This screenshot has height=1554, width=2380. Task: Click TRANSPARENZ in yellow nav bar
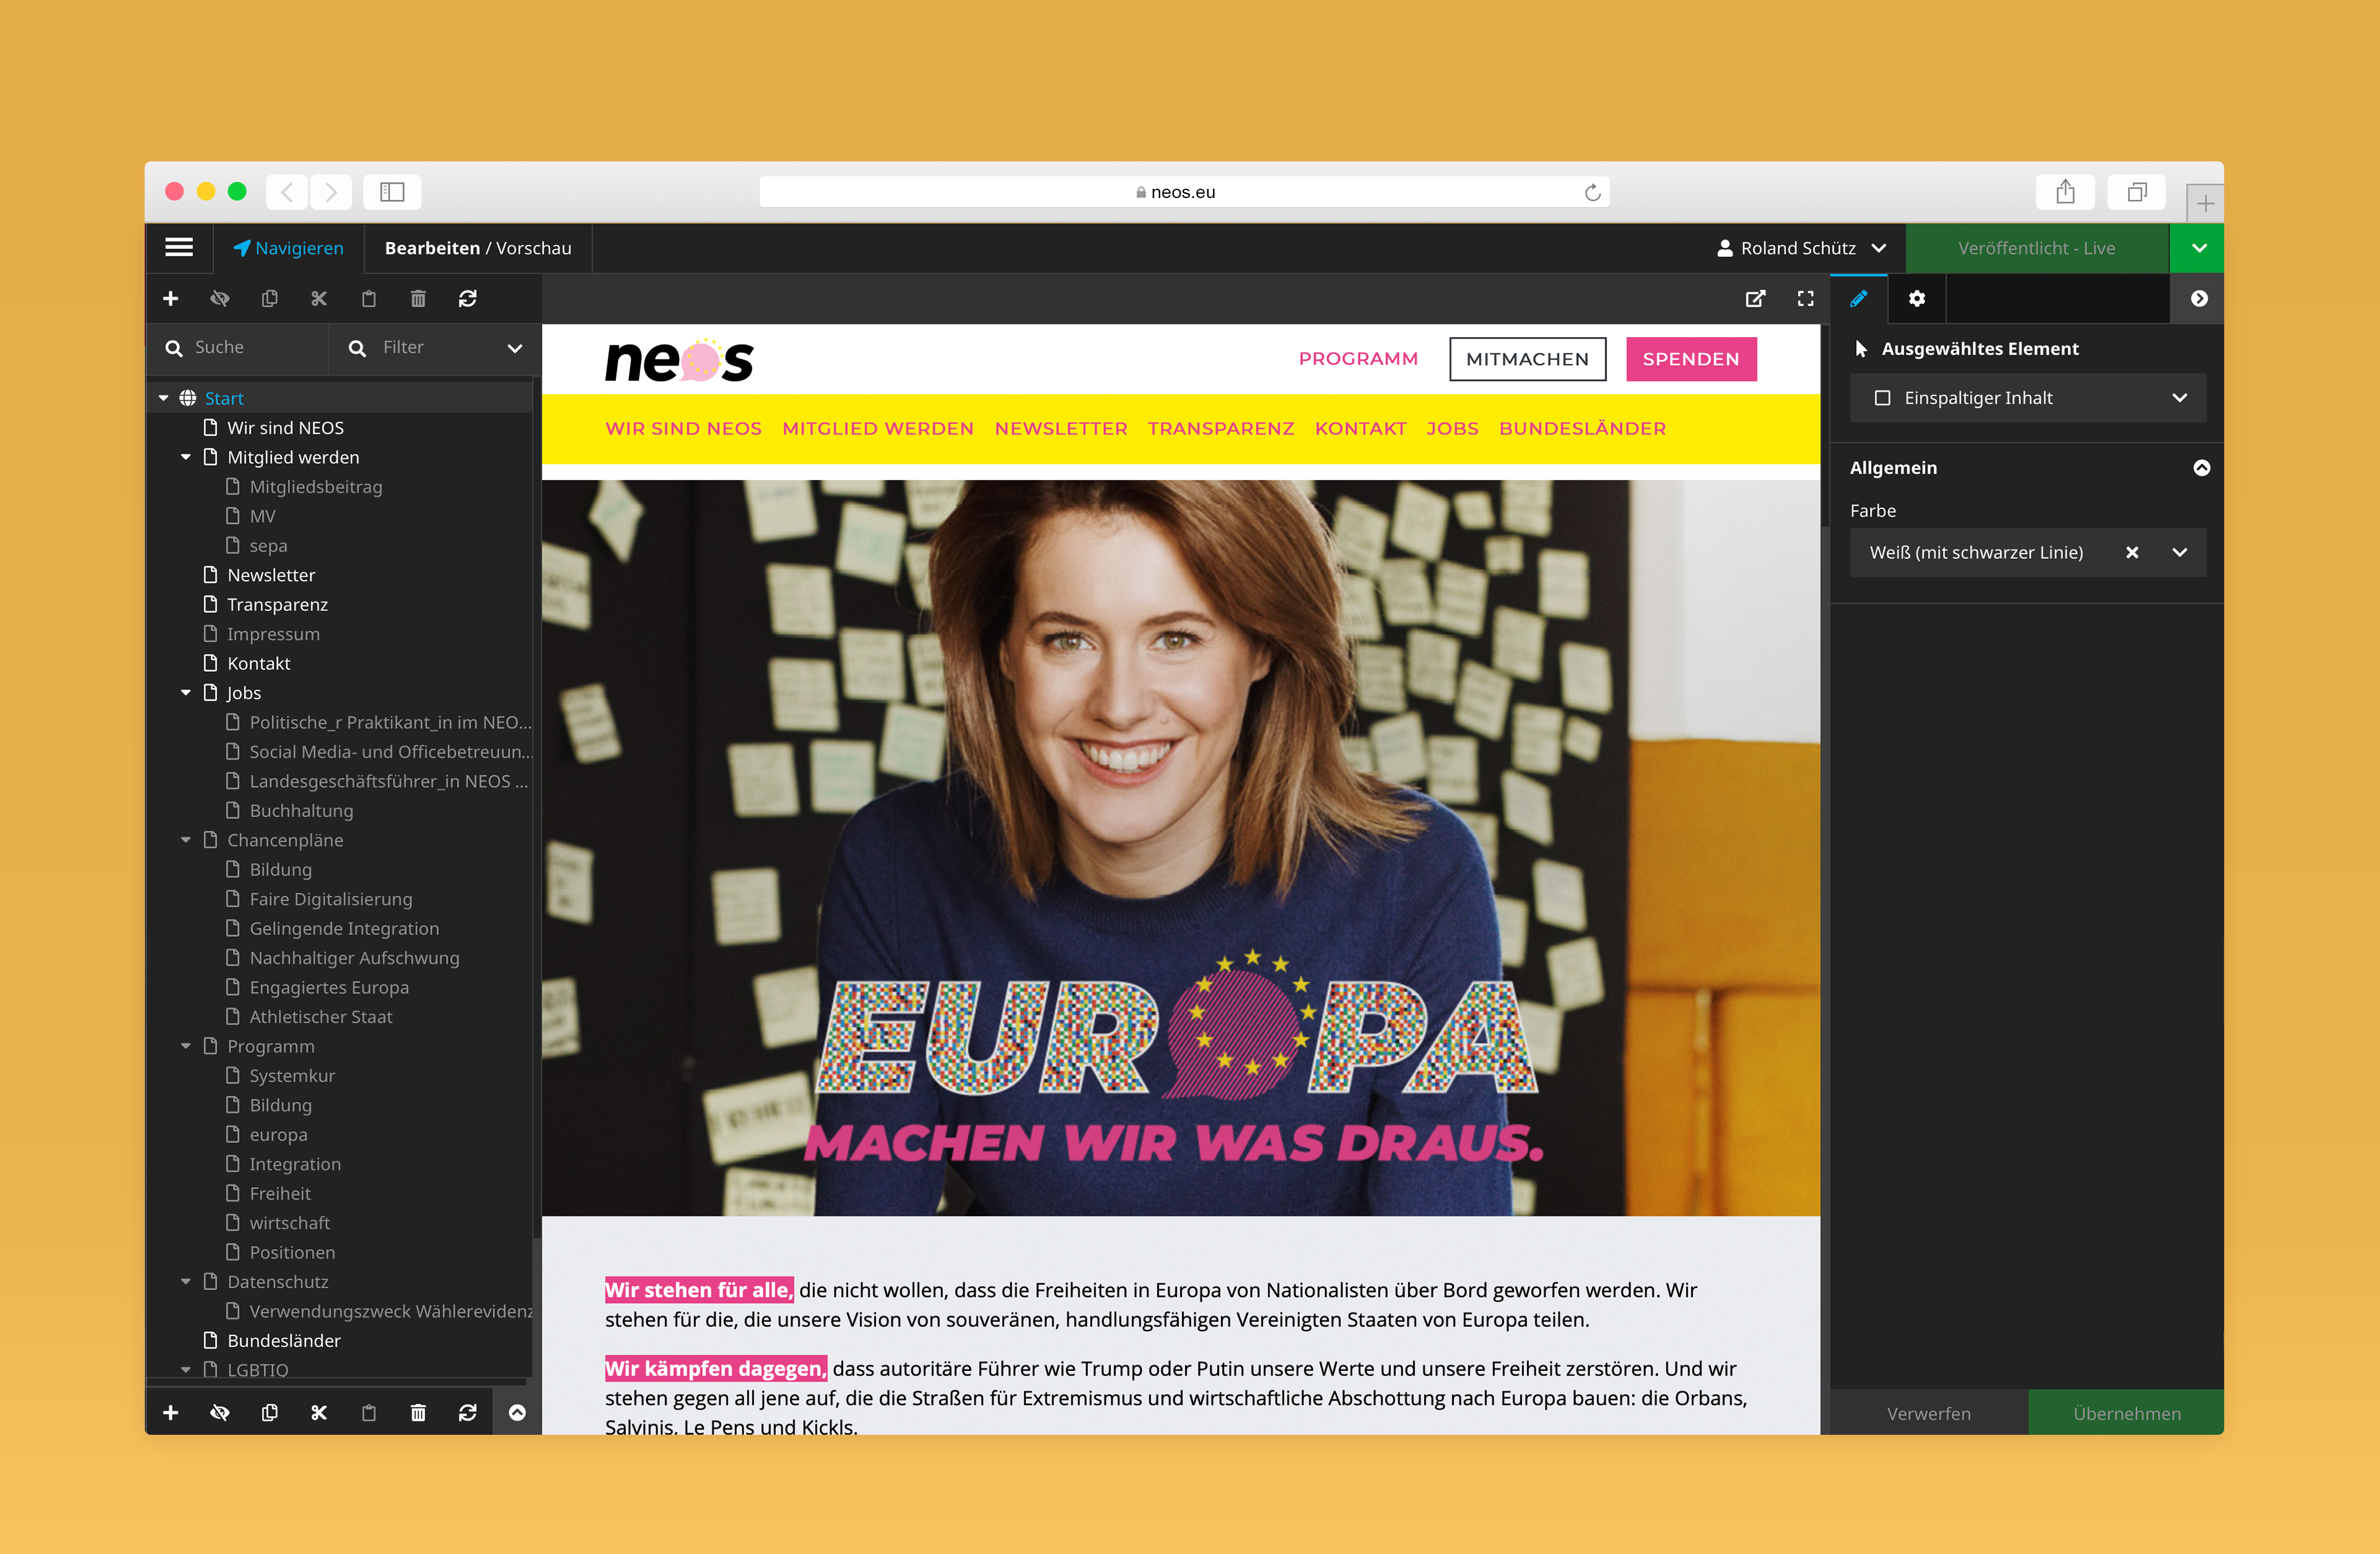[1221, 428]
